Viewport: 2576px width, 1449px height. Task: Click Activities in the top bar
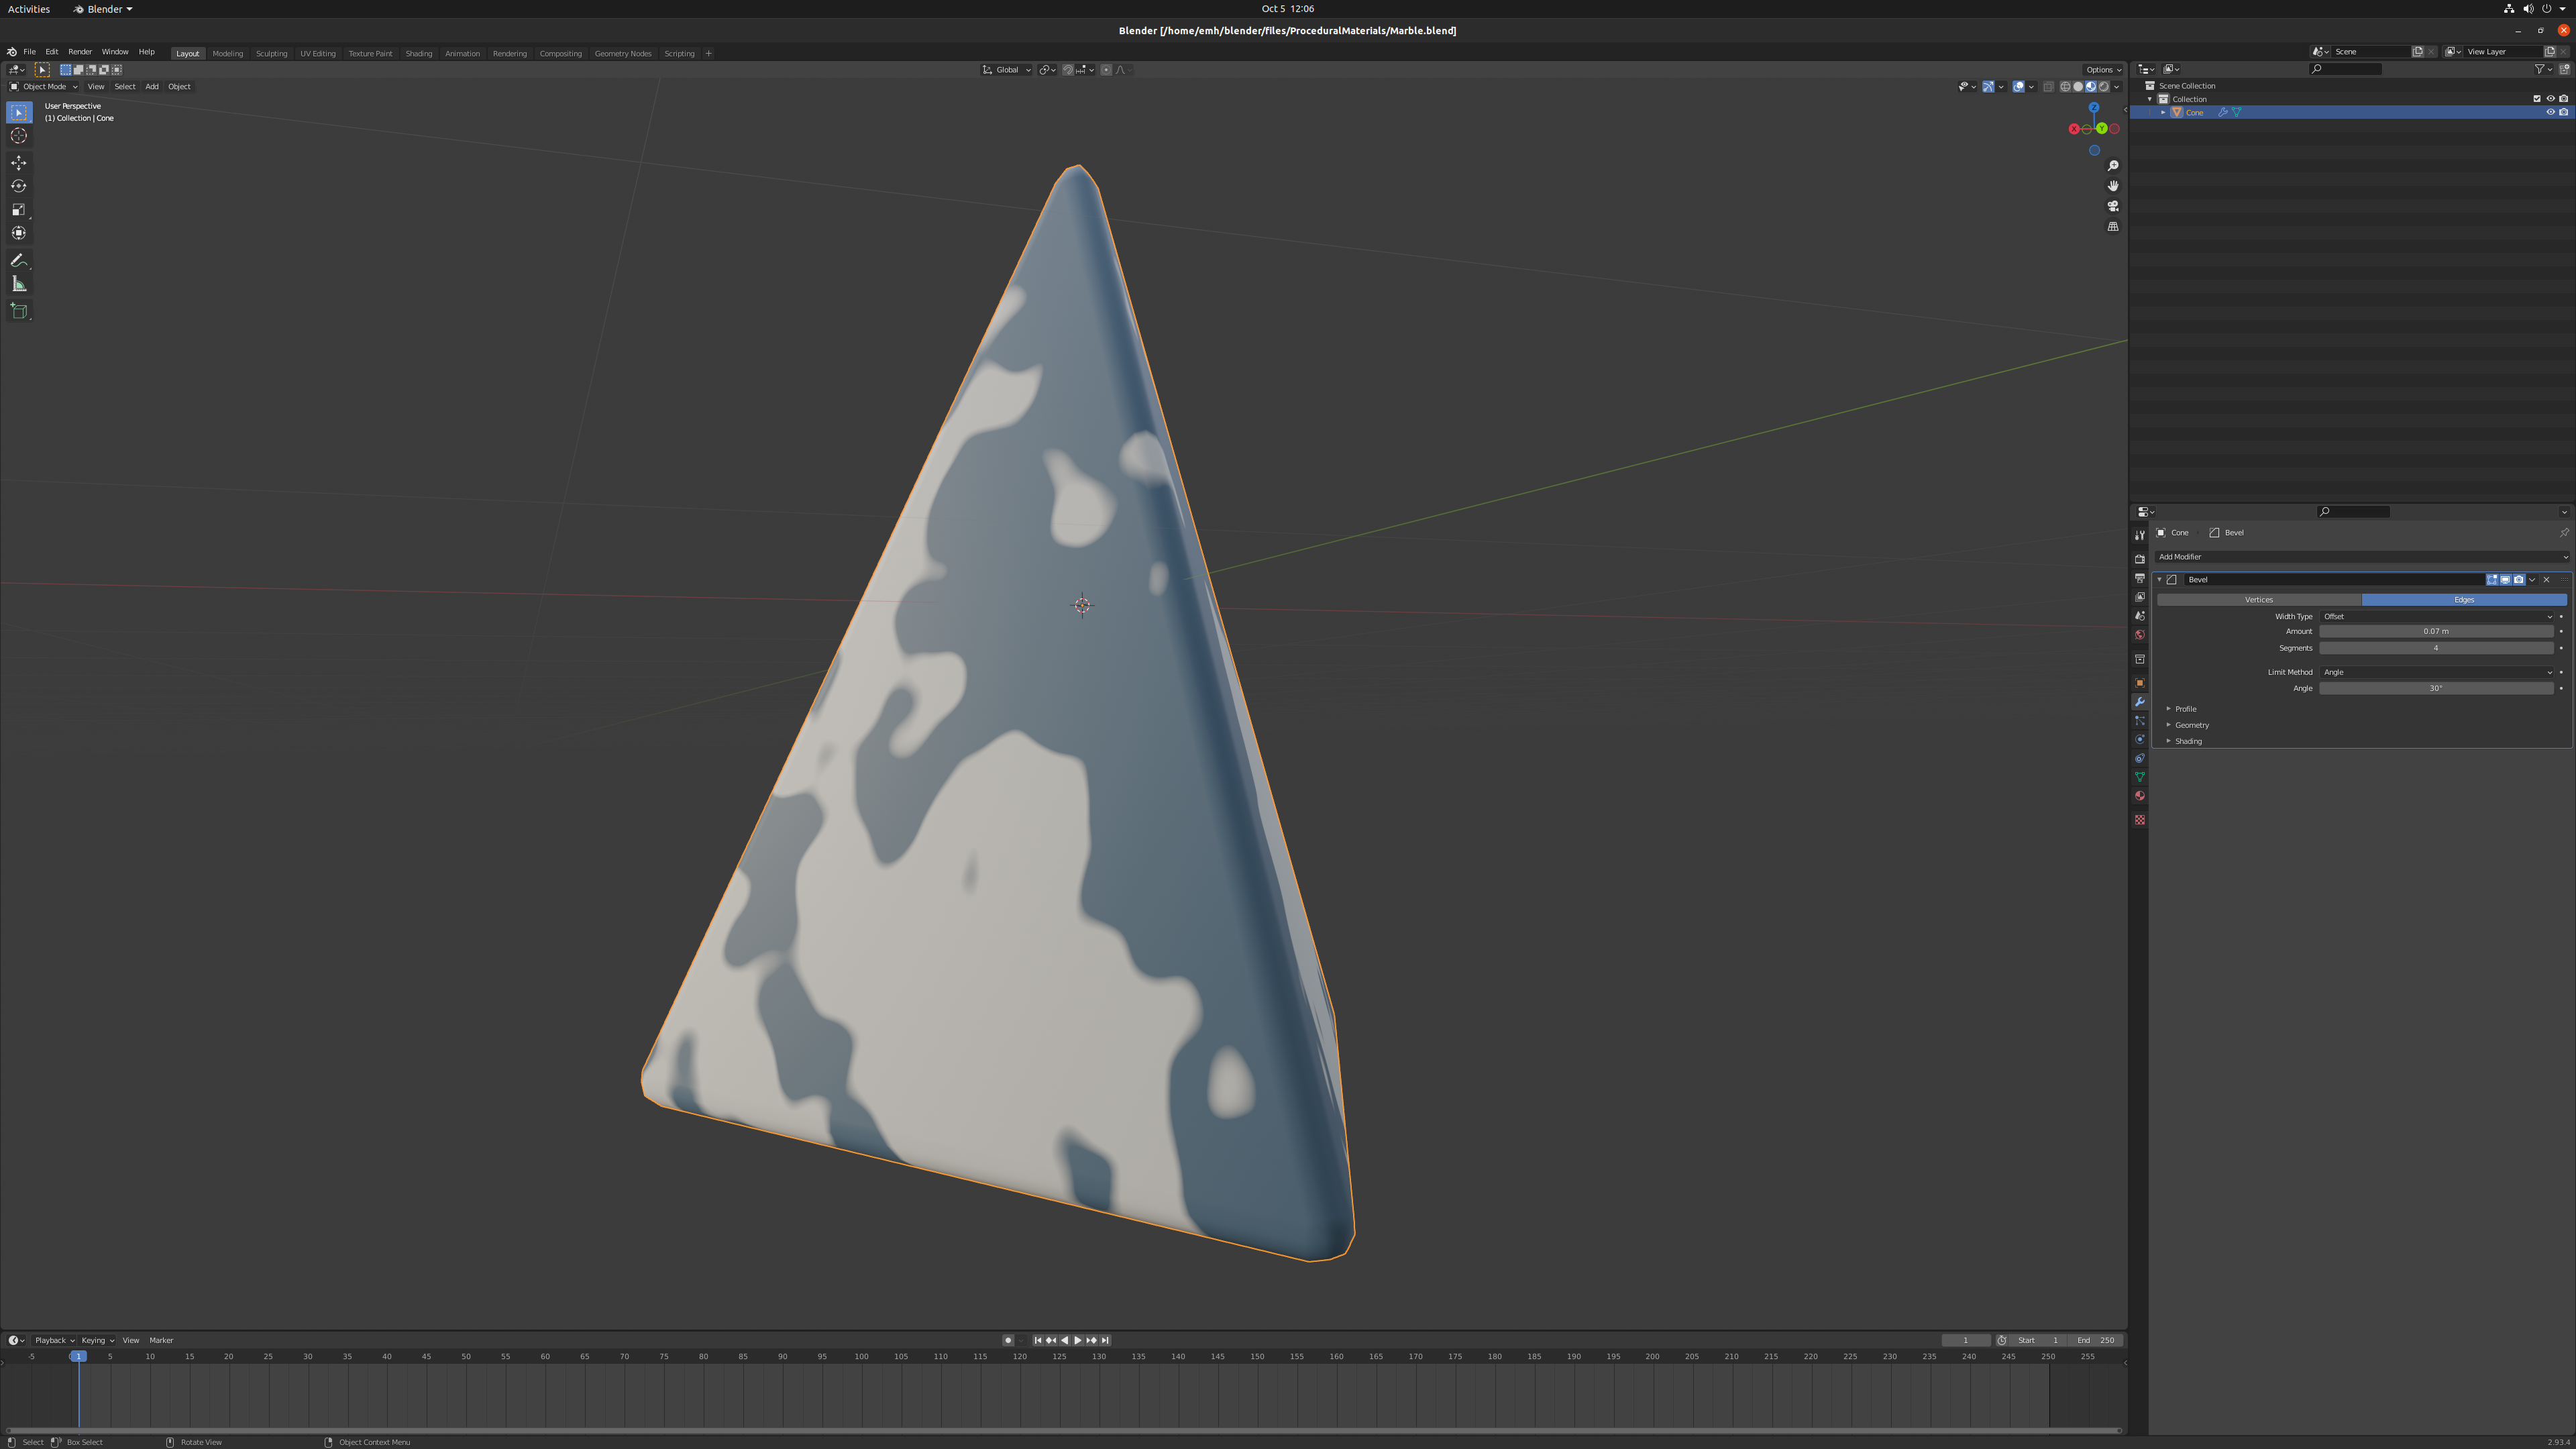coord(29,9)
